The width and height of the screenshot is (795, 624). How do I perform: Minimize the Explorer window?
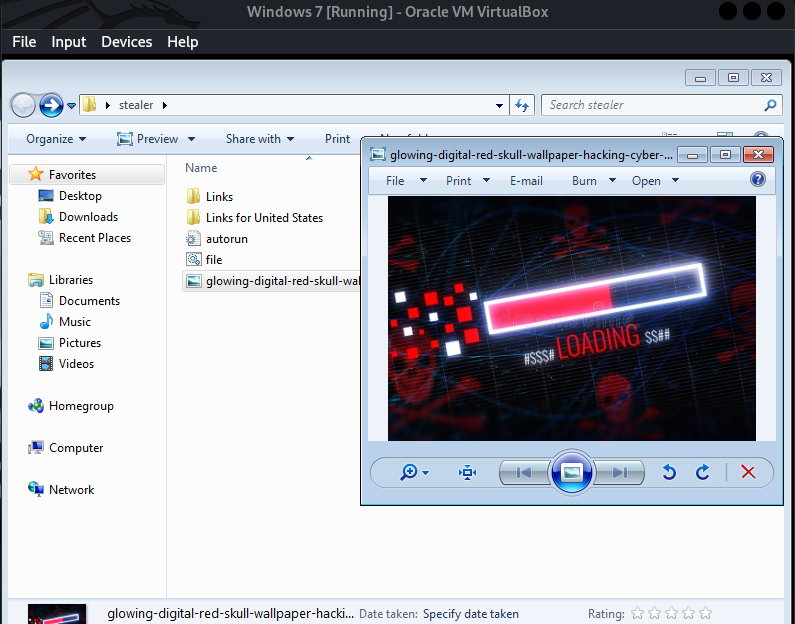[700, 78]
